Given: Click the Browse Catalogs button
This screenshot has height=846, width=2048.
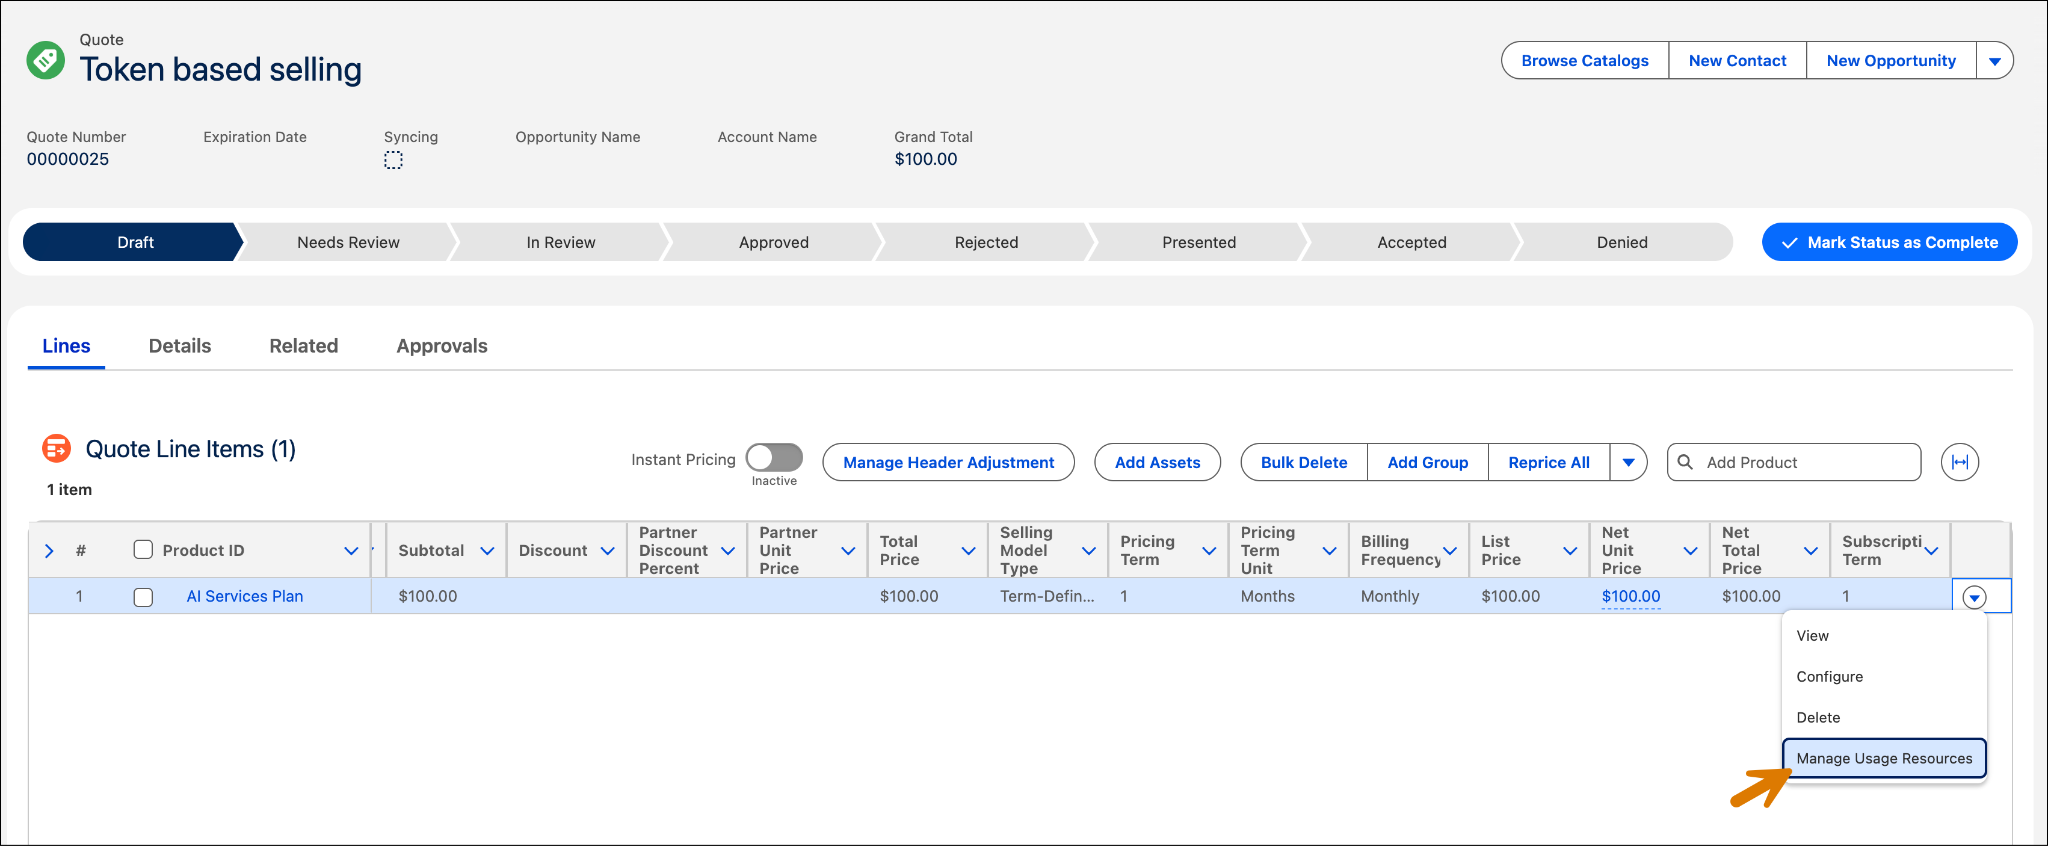Looking at the screenshot, I should [1585, 60].
